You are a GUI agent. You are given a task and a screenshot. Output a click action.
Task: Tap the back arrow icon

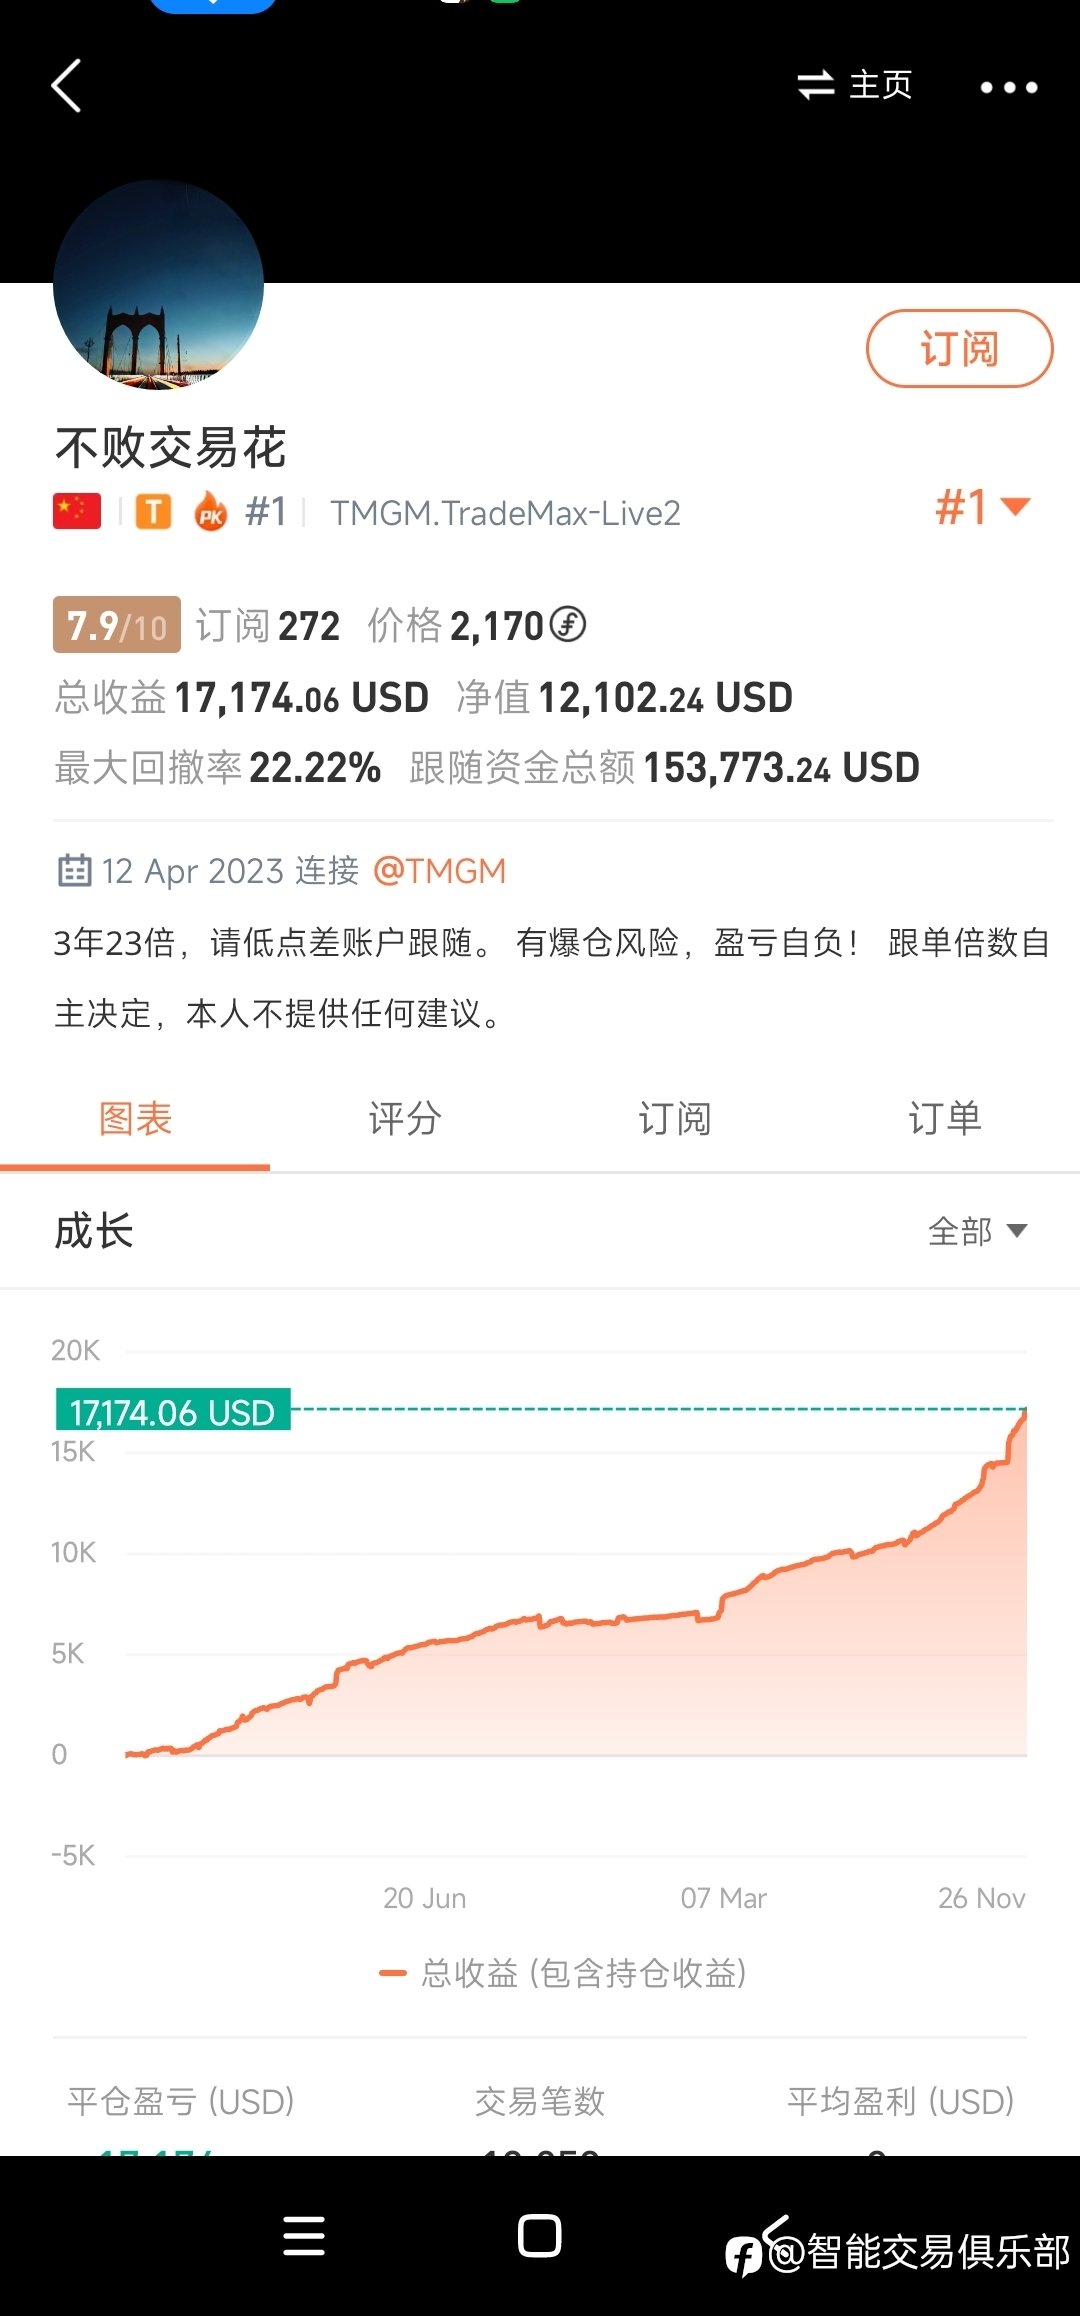pos(66,86)
